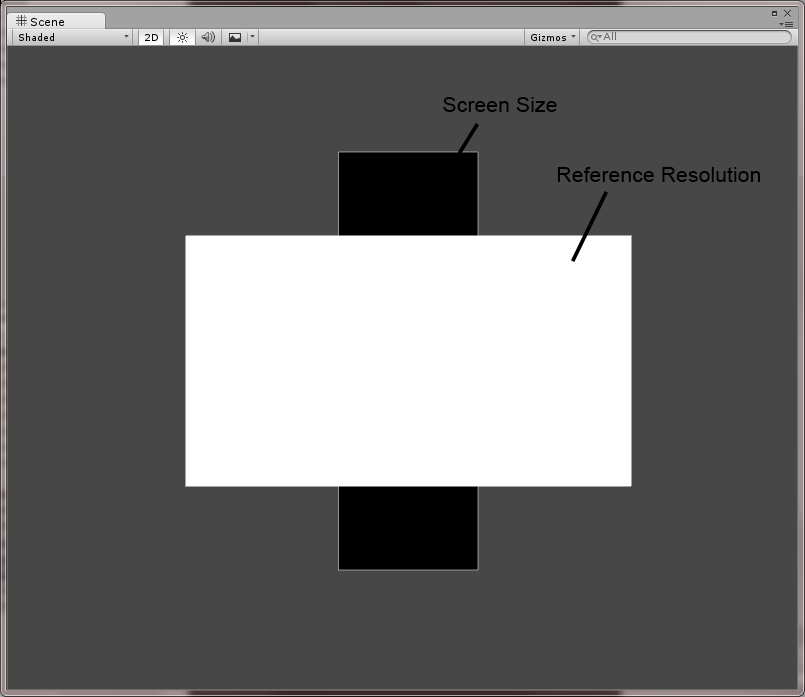Open the Shaded draw mode dropdown
This screenshot has height=697, width=805.
[72, 37]
